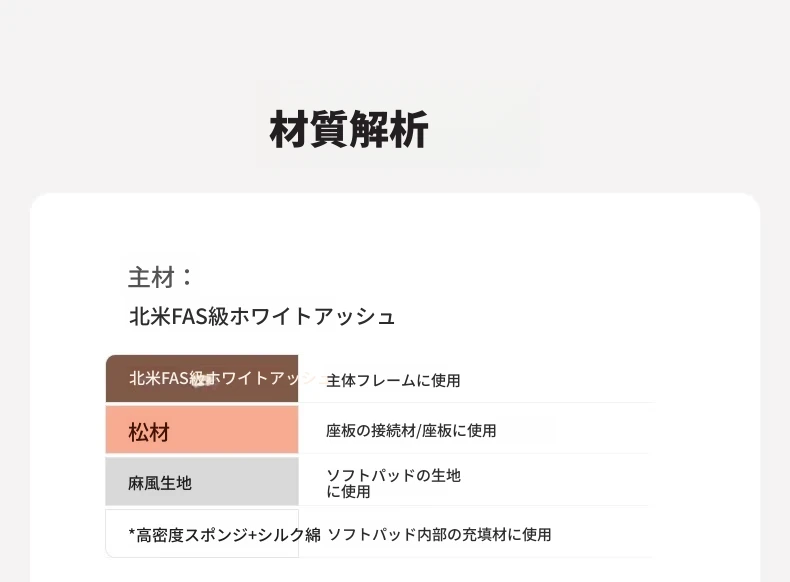Click the 主体フレームに使用 description

[393, 380]
